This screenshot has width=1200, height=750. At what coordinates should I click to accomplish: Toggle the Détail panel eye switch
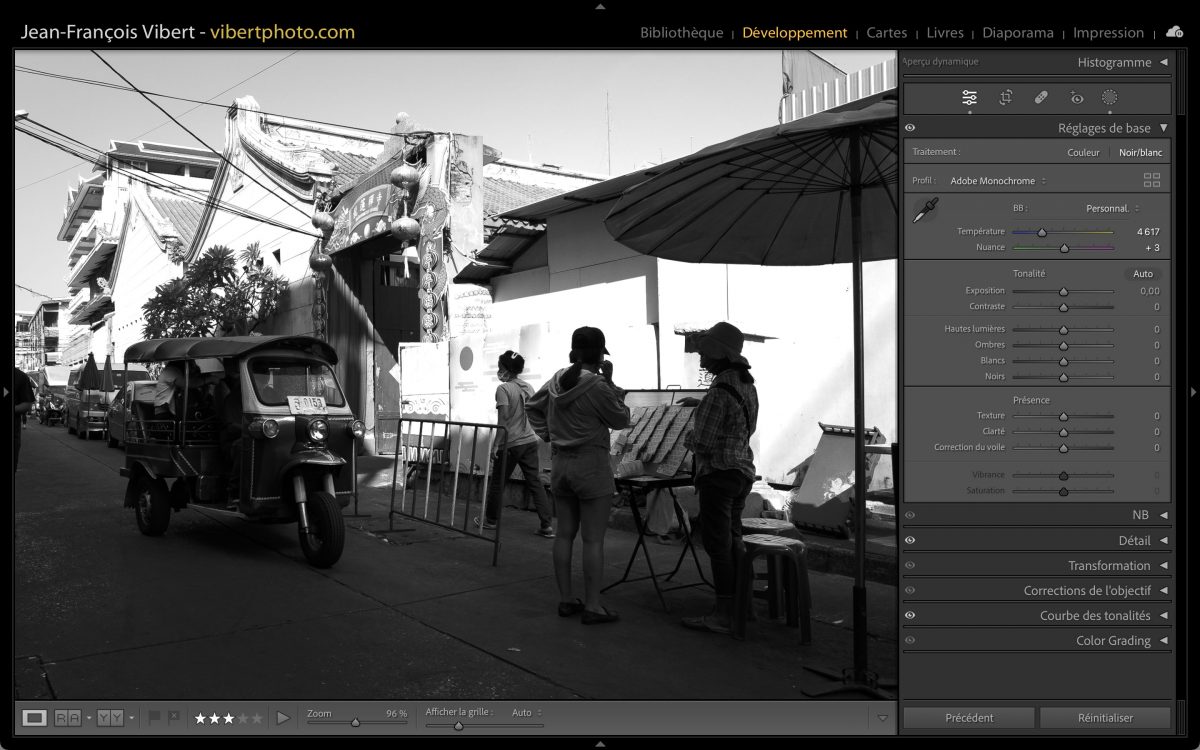coord(910,540)
